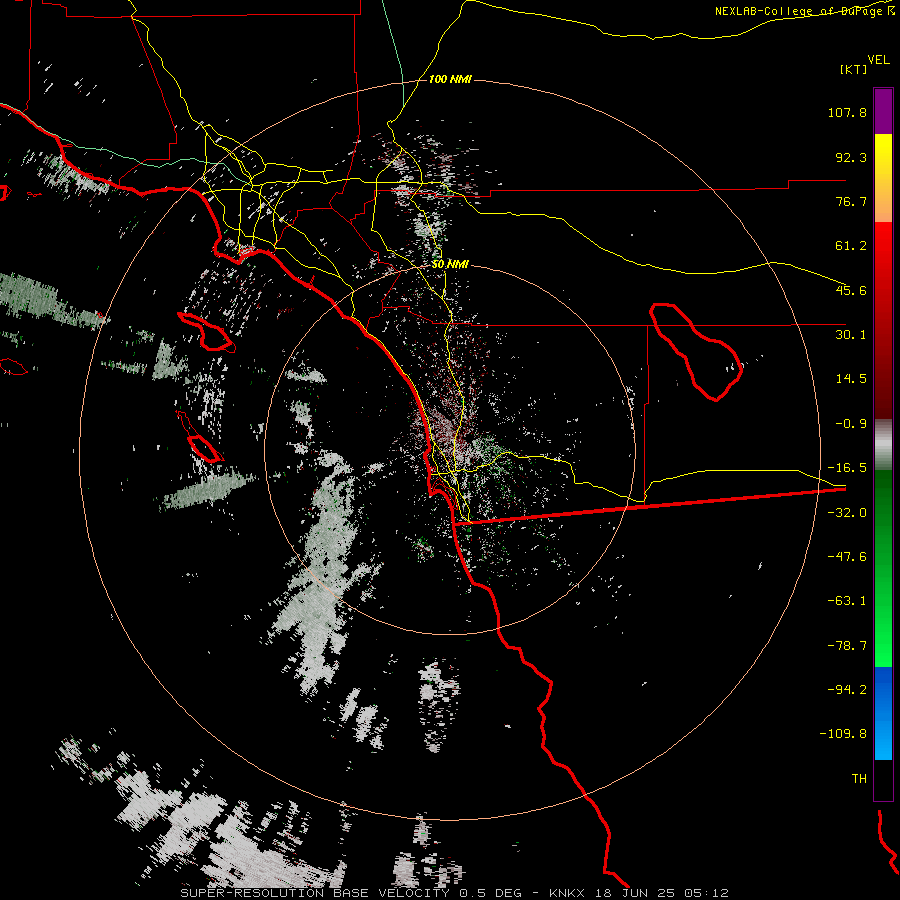Click the 50 NMI range ring label

pyautogui.click(x=450, y=265)
